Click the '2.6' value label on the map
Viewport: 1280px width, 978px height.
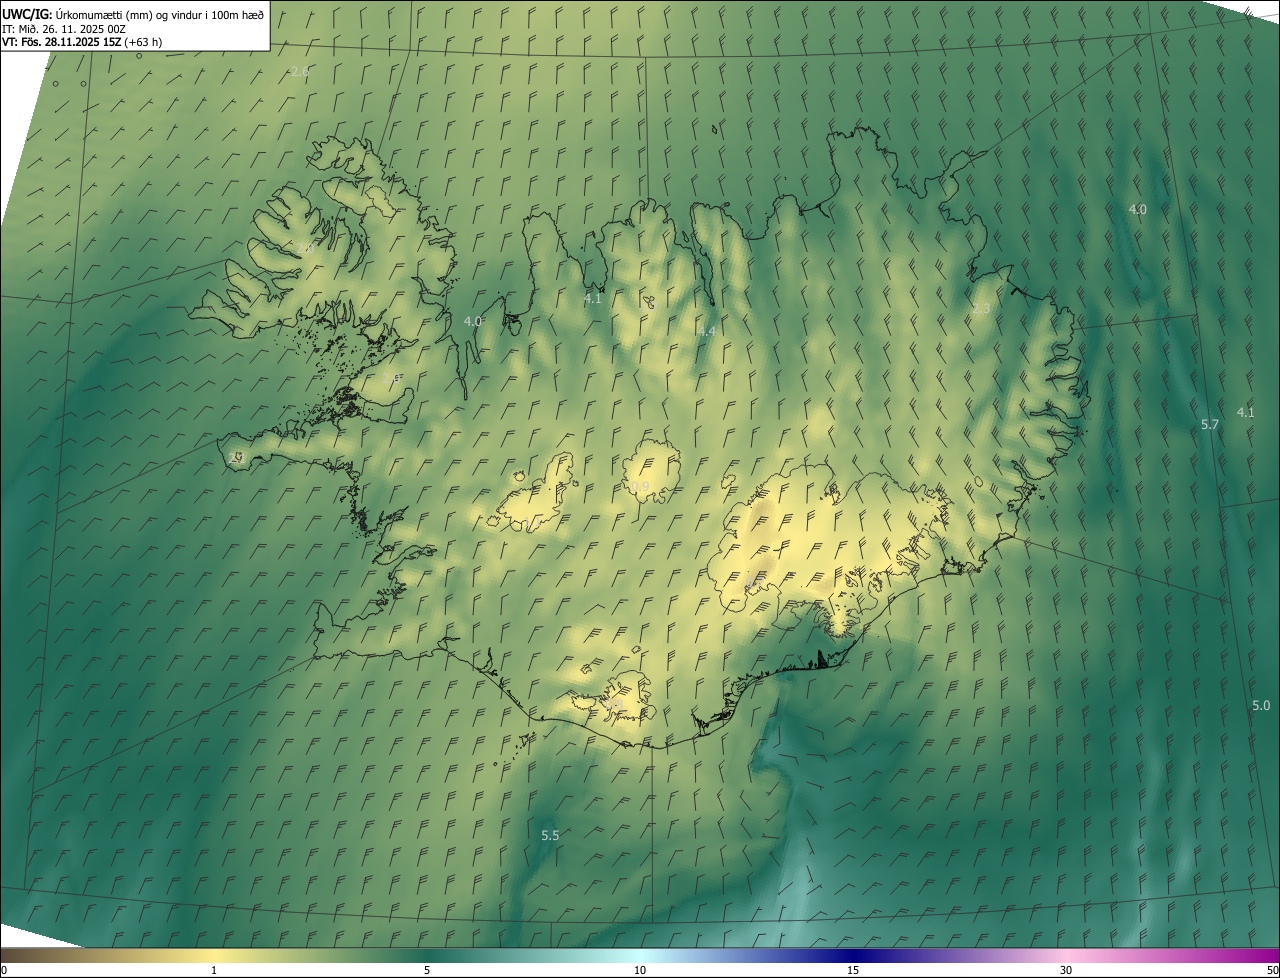[299, 72]
